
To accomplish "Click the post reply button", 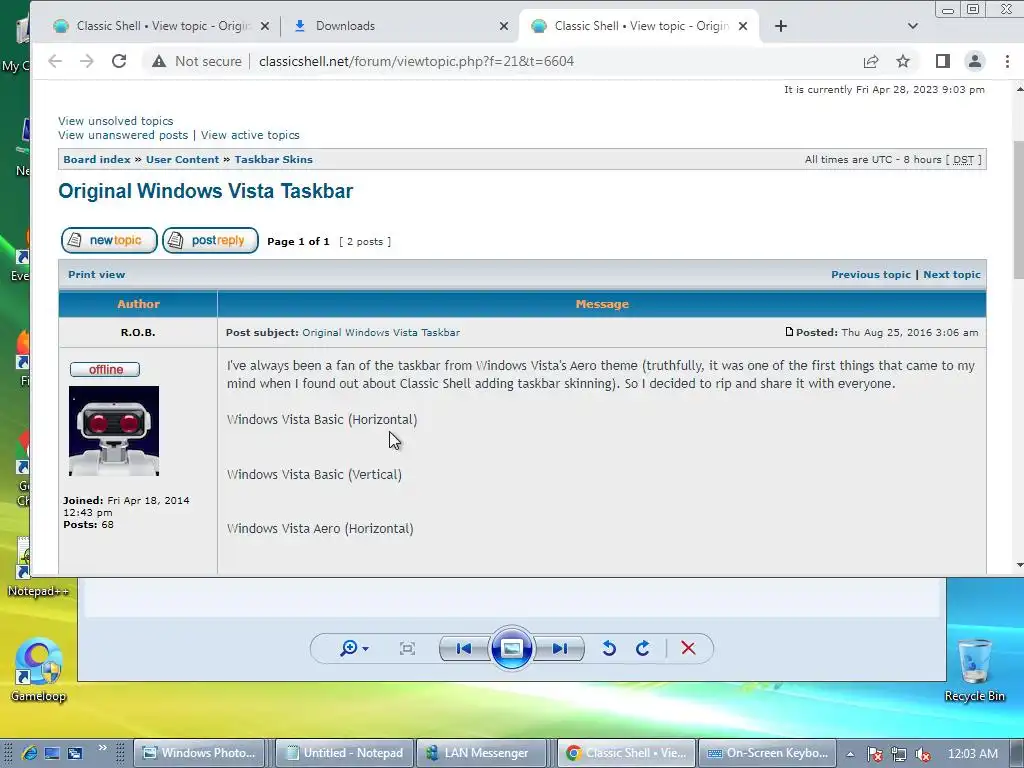I will coord(210,240).
